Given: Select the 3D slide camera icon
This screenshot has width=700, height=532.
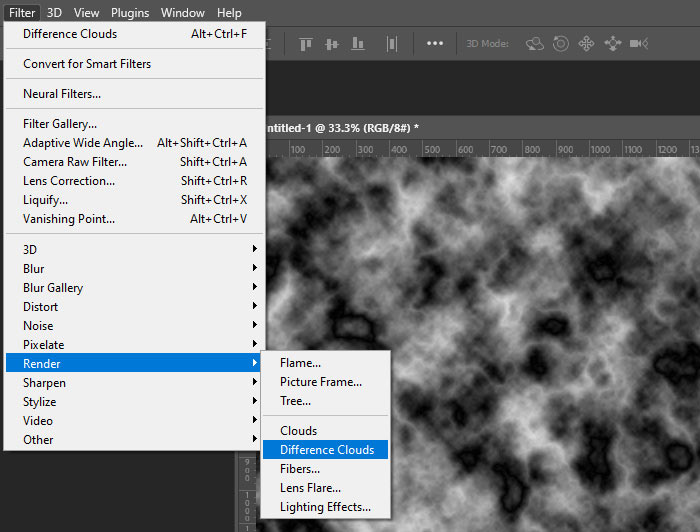Looking at the screenshot, I should (612, 44).
